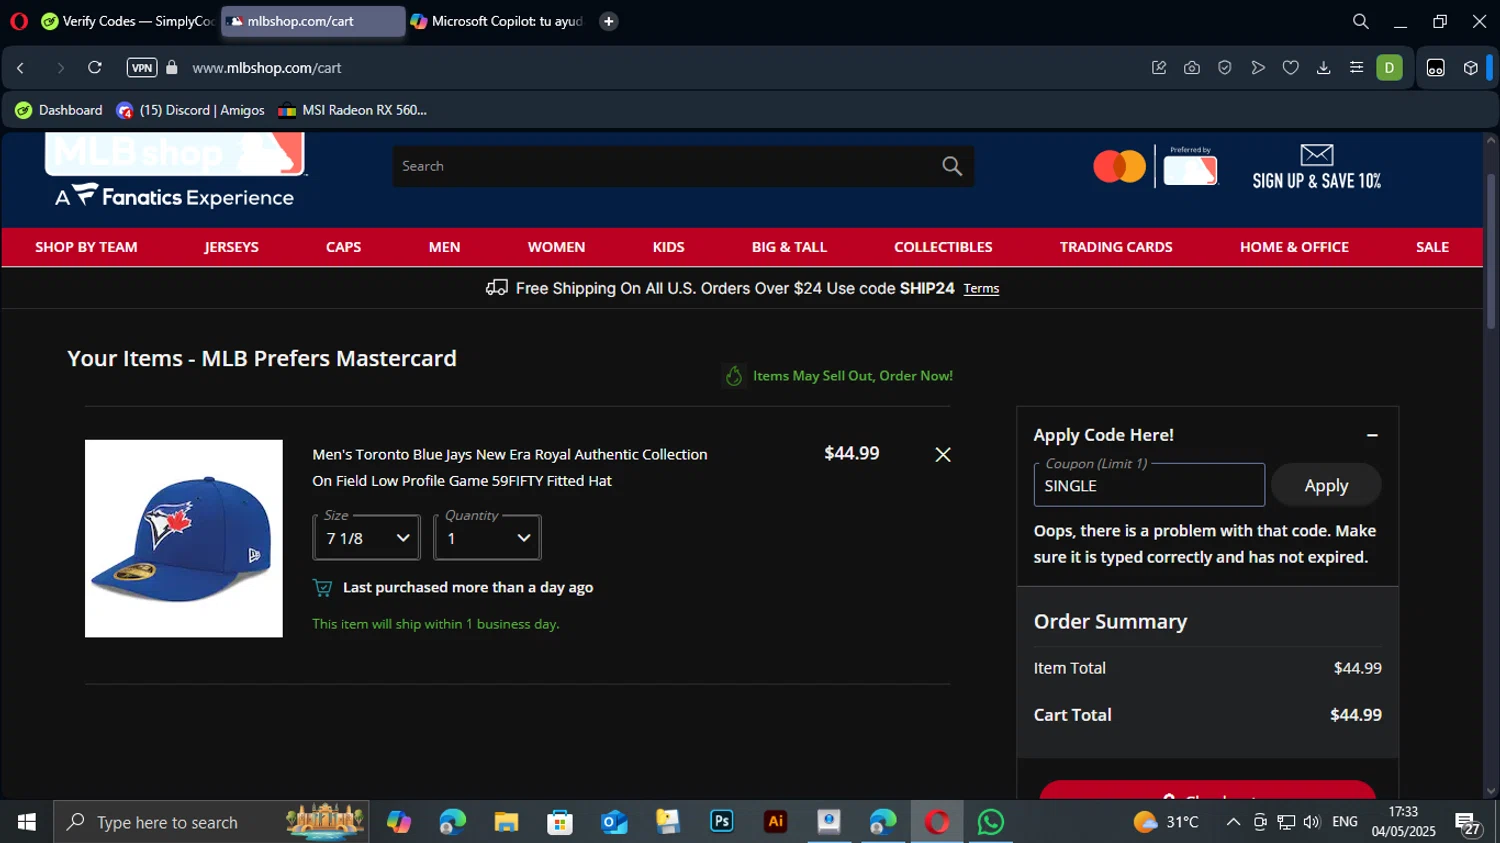Screen dimensions: 1500x843
Task: Open the Caps menu
Action: [x=343, y=247]
